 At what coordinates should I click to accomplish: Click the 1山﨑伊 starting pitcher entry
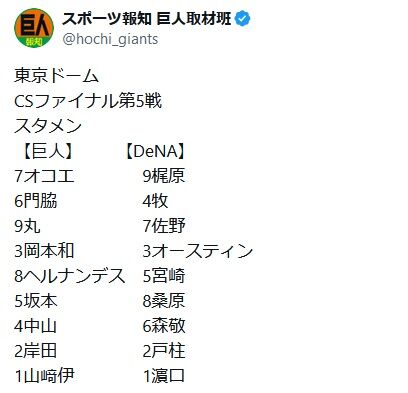point(44,376)
